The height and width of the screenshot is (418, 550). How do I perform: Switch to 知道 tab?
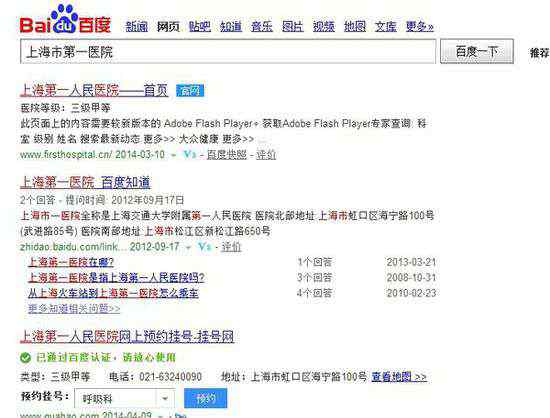click(231, 26)
